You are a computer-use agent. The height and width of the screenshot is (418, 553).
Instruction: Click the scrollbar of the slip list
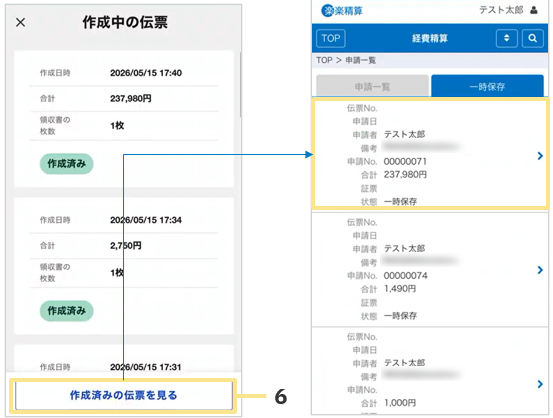[x=240, y=85]
